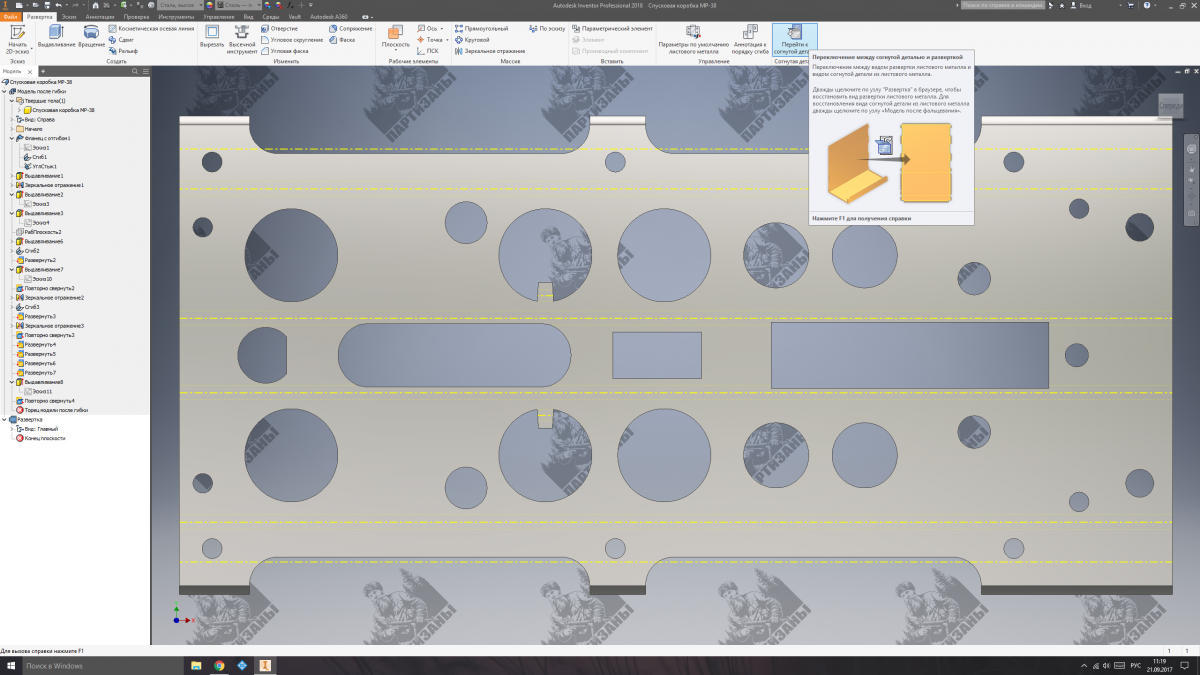Open Аннотация к порядку сгиба

[x=750, y=38]
